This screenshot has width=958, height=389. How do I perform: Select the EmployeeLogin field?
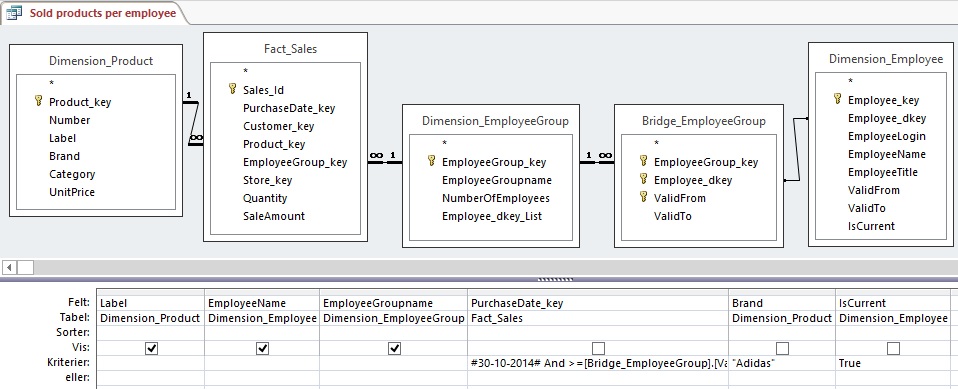tap(887, 136)
